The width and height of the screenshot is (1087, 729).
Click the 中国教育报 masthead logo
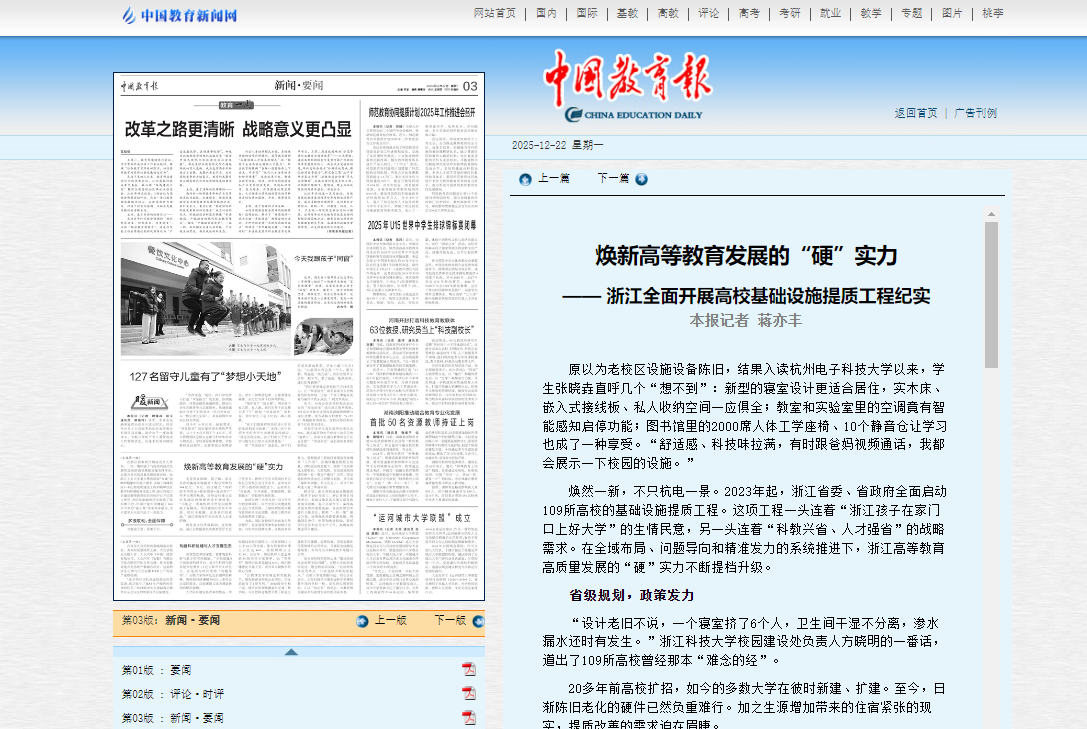[628, 85]
